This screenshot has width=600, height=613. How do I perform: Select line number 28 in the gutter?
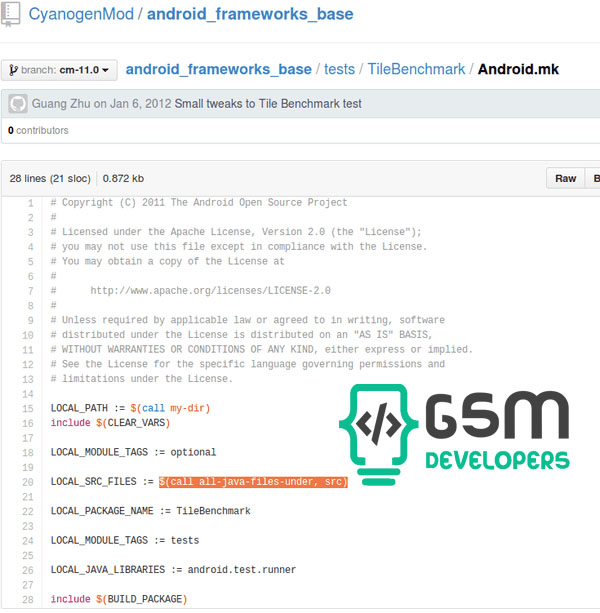pos(29,599)
